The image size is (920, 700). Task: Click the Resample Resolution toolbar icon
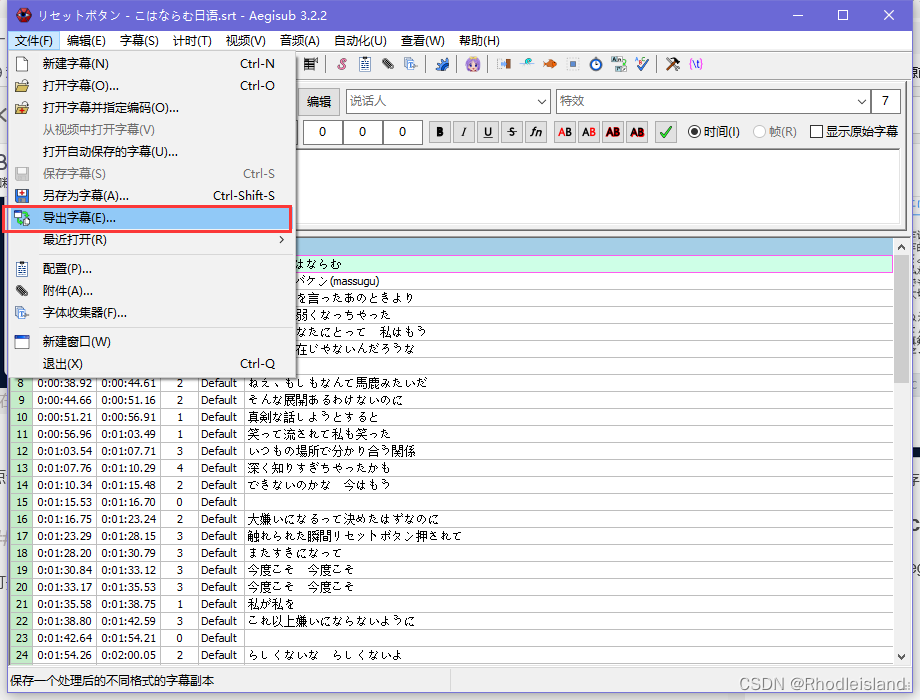573,64
